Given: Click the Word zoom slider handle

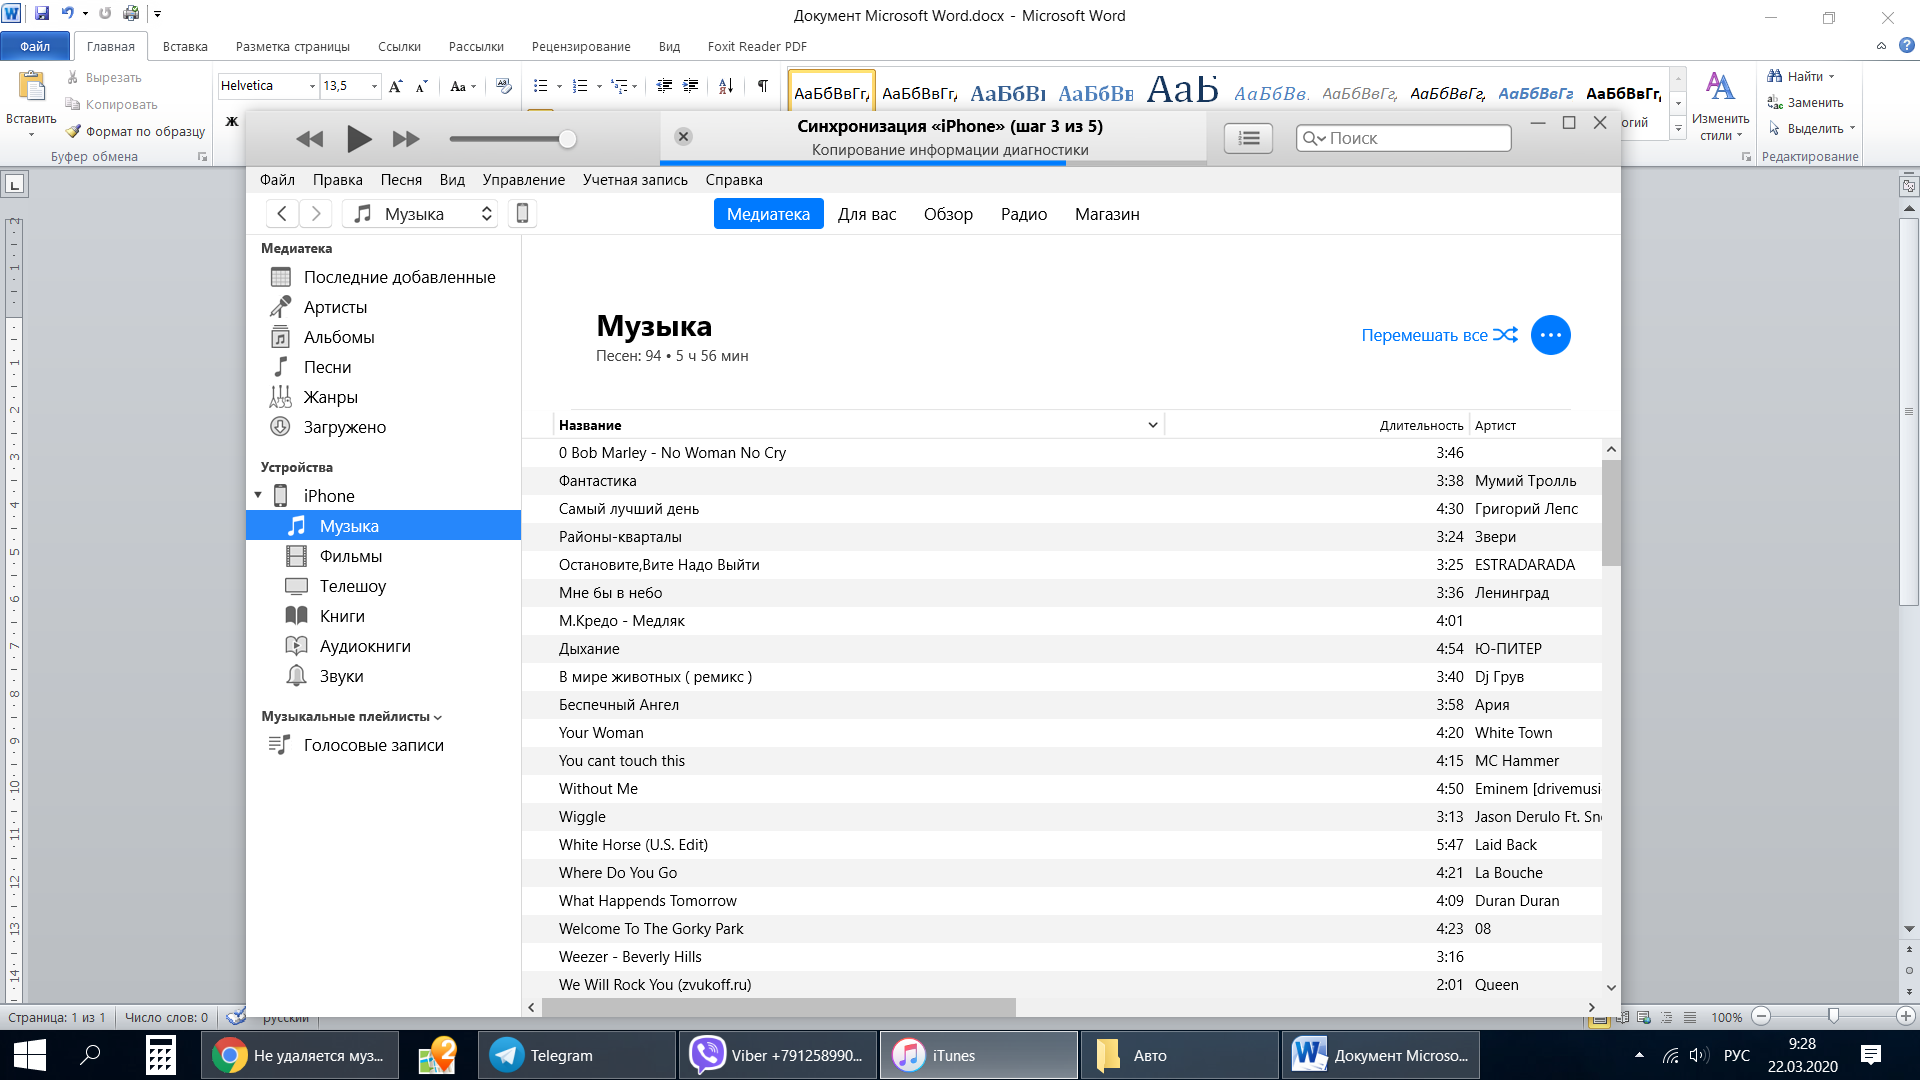Looking at the screenshot, I should (1833, 1016).
